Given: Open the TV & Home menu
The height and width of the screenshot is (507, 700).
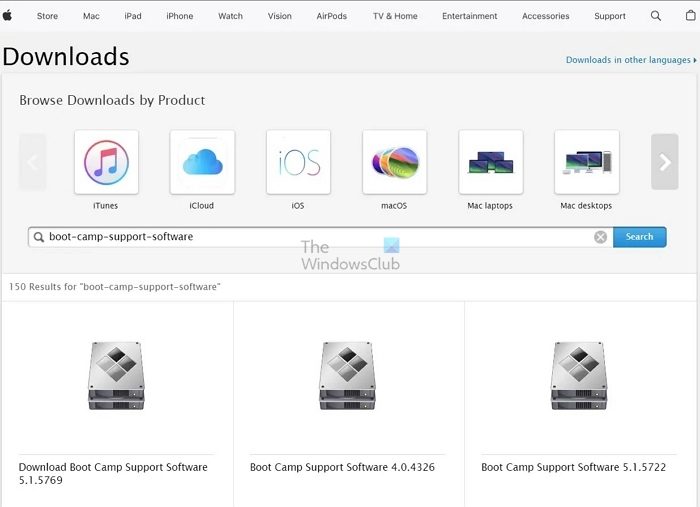Looking at the screenshot, I should pyautogui.click(x=395, y=16).
